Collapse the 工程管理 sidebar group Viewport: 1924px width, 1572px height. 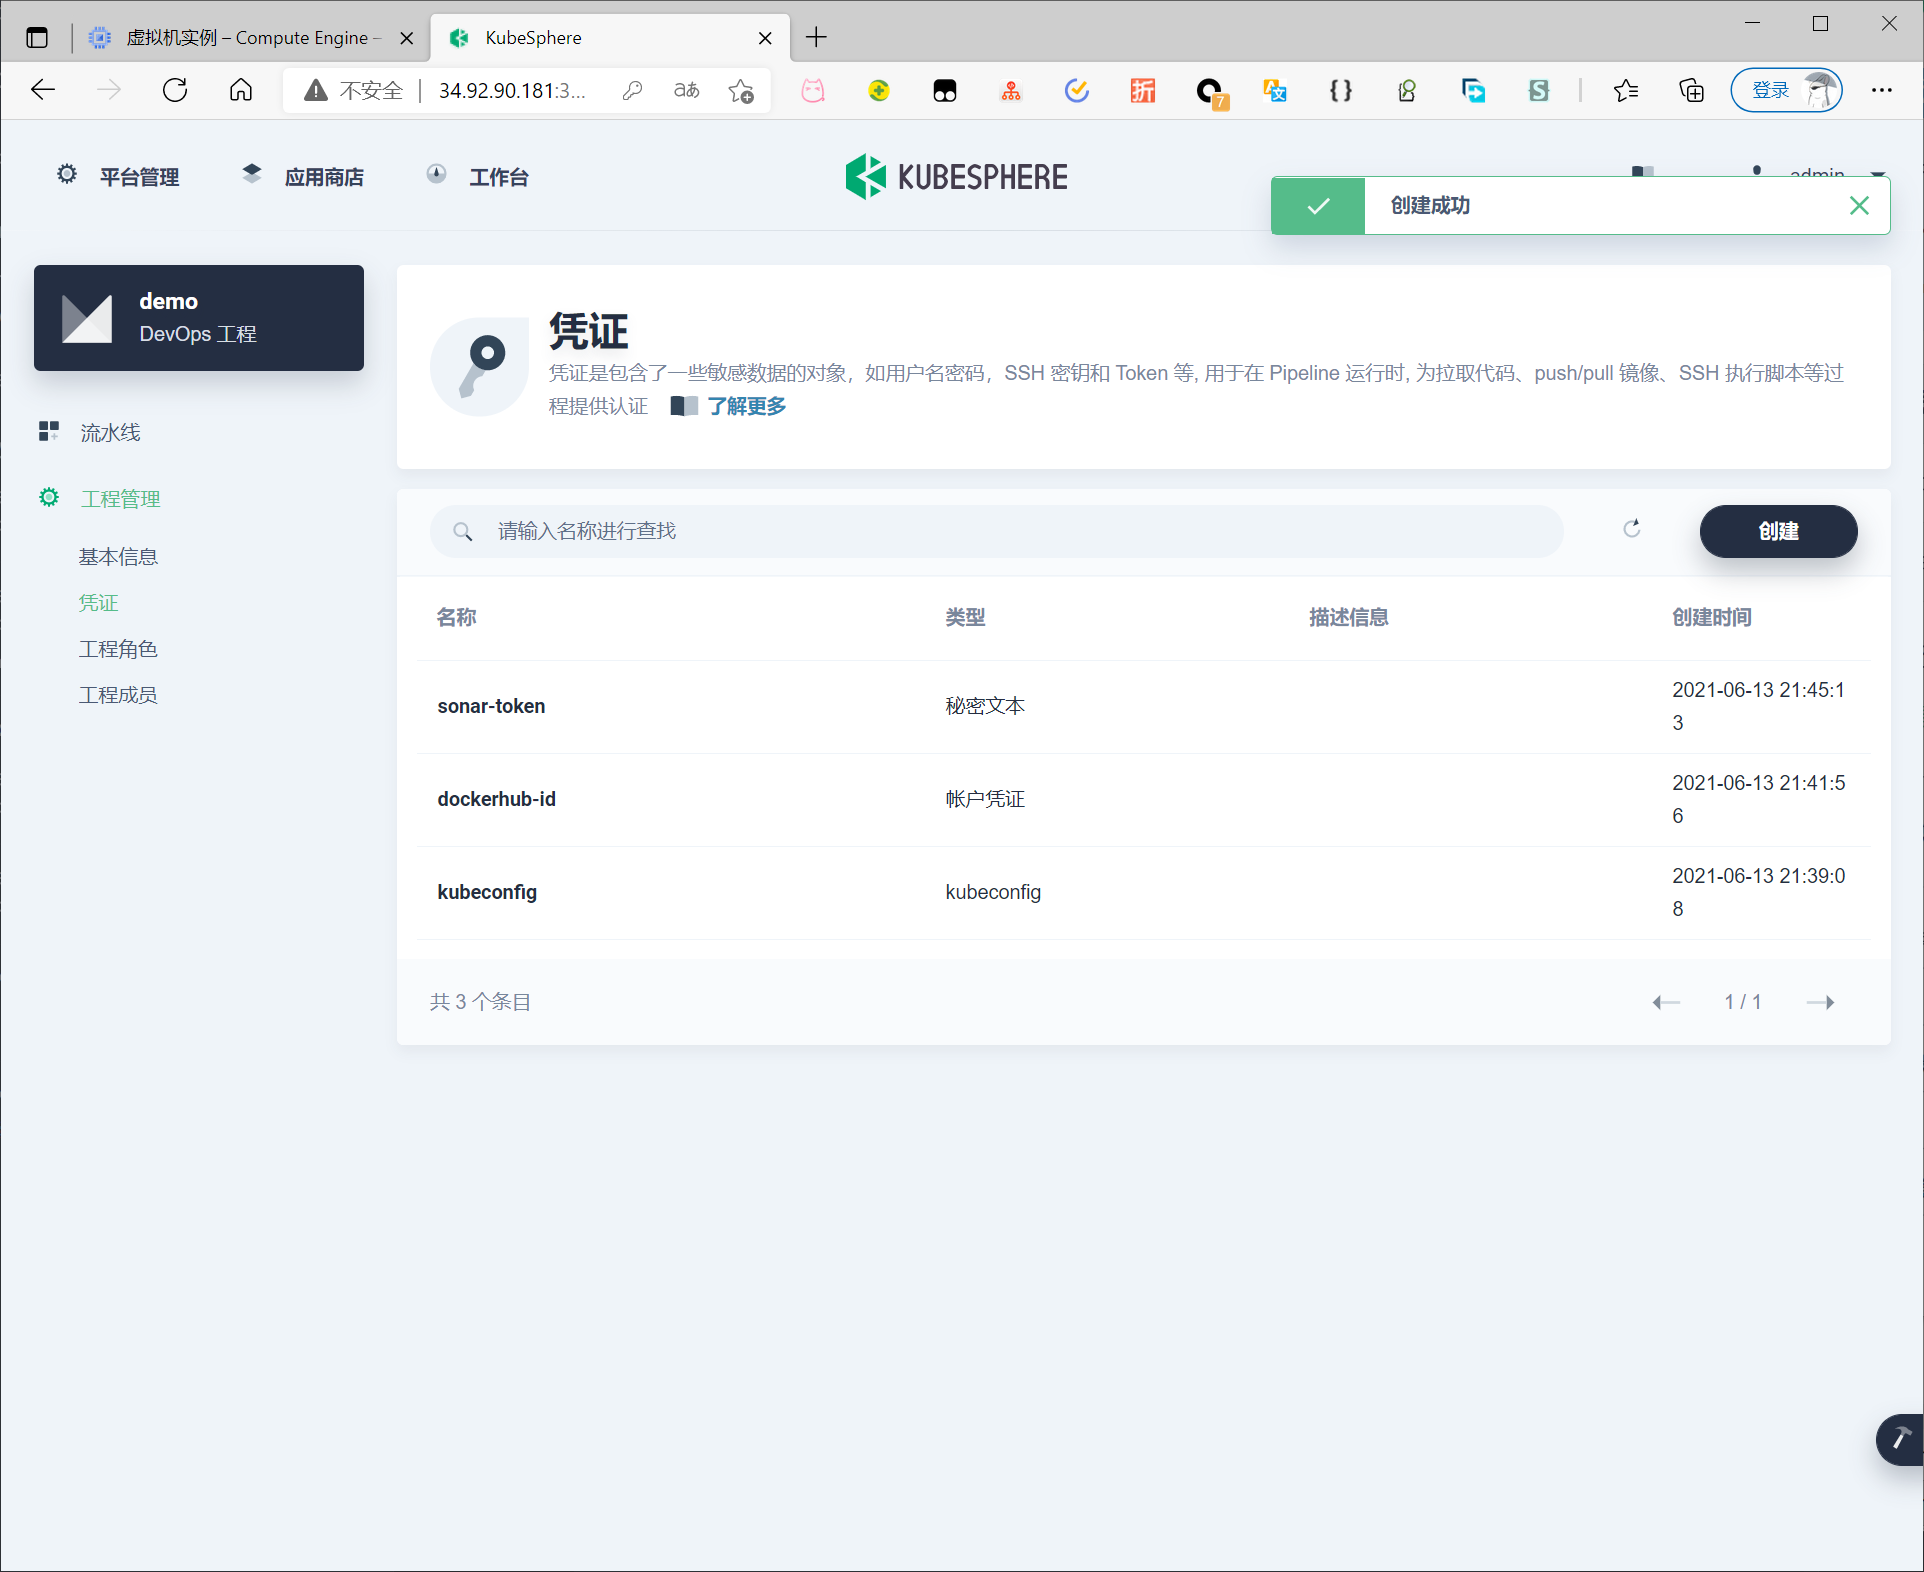coord(120,499)
